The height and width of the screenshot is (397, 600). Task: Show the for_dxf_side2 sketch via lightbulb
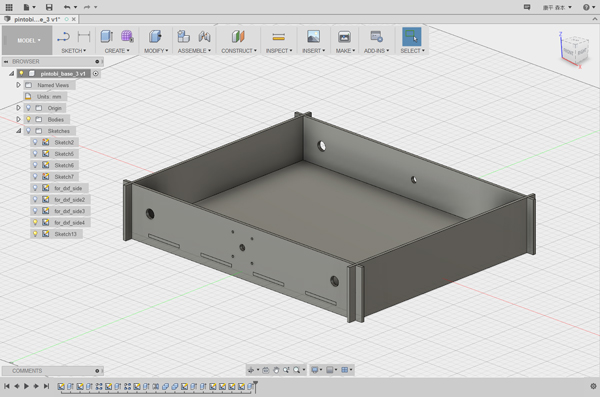[35, 199]
